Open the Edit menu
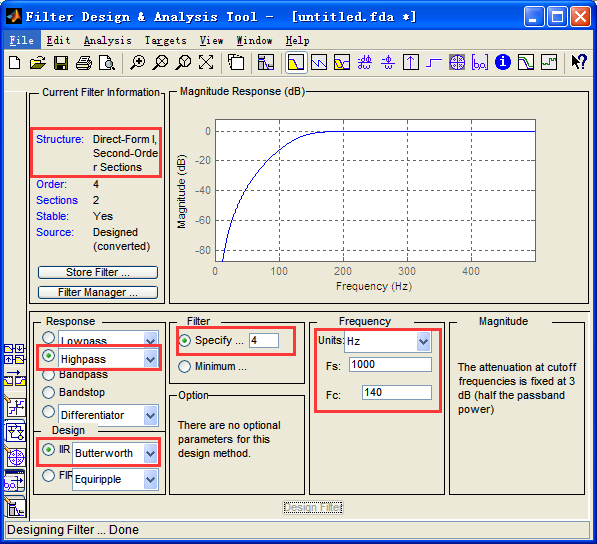Screen dimensions: 597x544 click(x=58, y=40)
